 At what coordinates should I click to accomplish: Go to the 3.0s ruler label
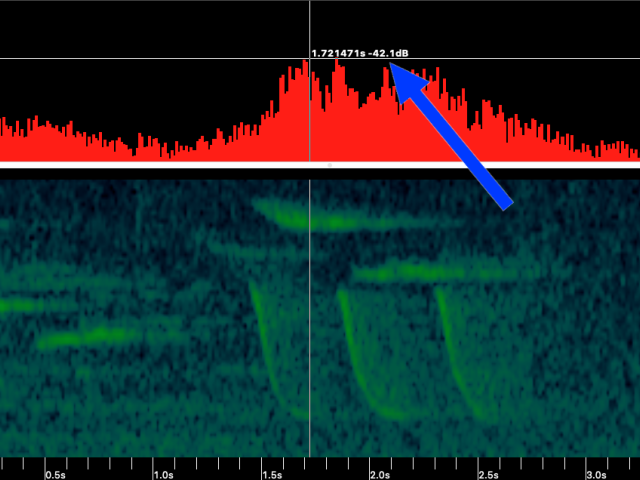[x=596, y=473]
